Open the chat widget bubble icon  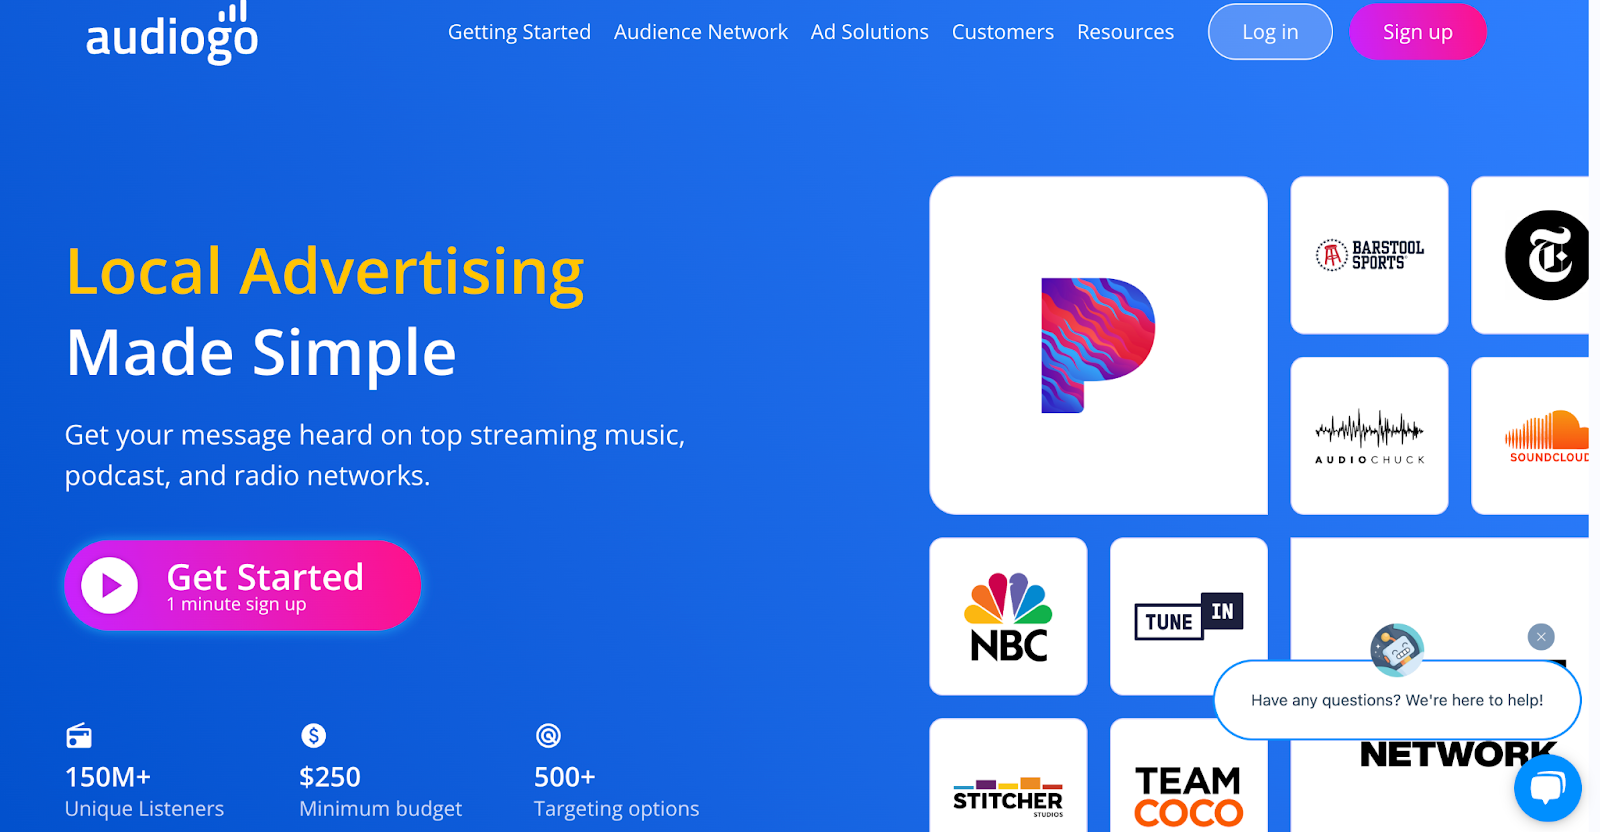(x=1547, y=788)
